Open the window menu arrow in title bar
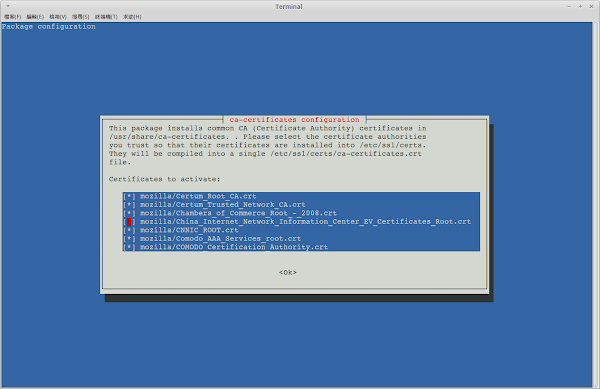Viewport: 600px width, 389px height. (x=8, y=6)
